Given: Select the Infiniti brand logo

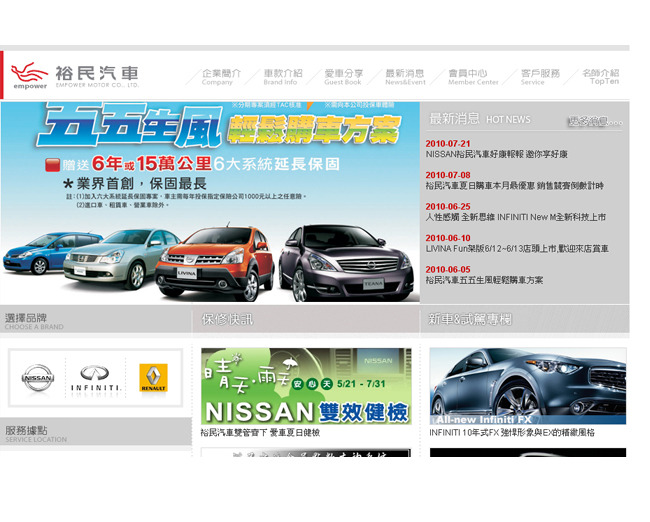Looking at the screenshot, I should pos(95,379).
